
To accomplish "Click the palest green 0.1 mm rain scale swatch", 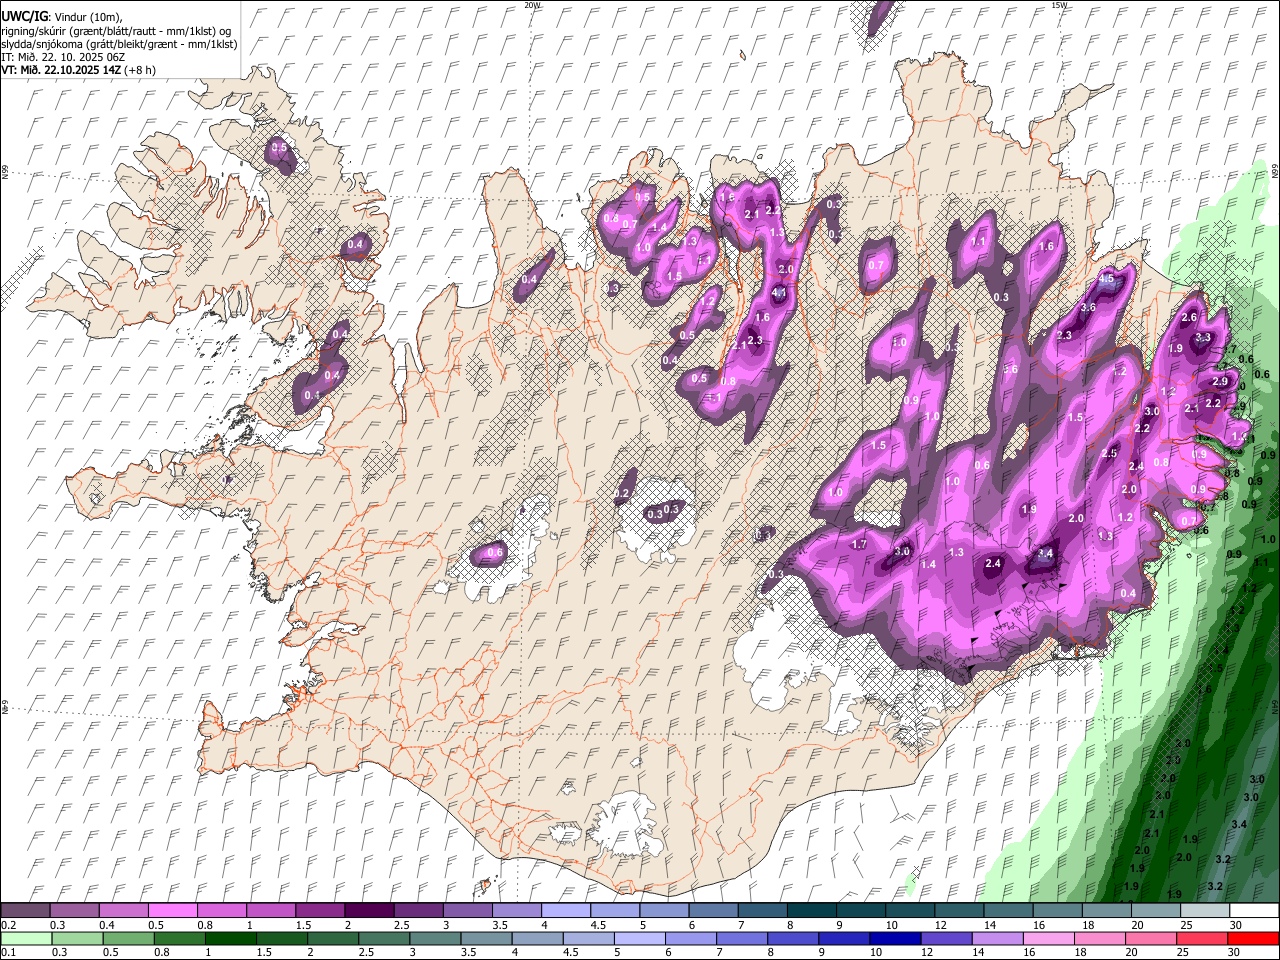I will point(25,939).
